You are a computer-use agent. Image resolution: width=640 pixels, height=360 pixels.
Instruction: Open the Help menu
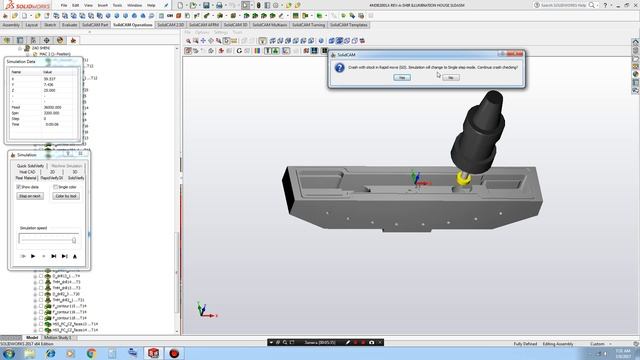(151, 5)
